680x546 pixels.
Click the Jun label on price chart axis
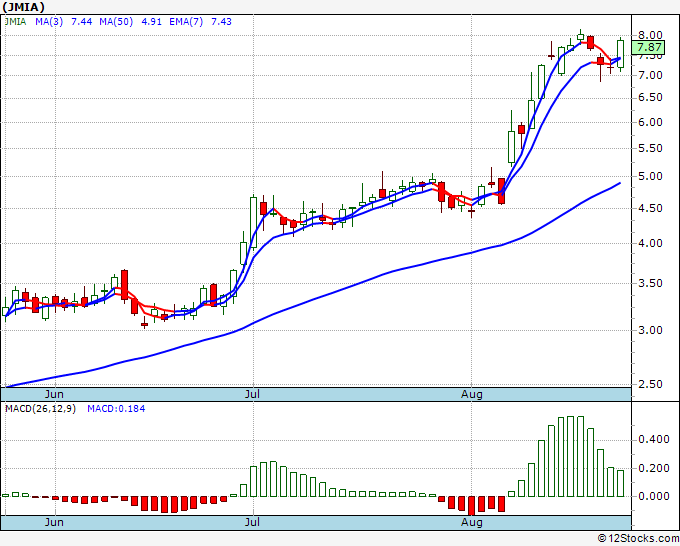[x=54, y=394]
